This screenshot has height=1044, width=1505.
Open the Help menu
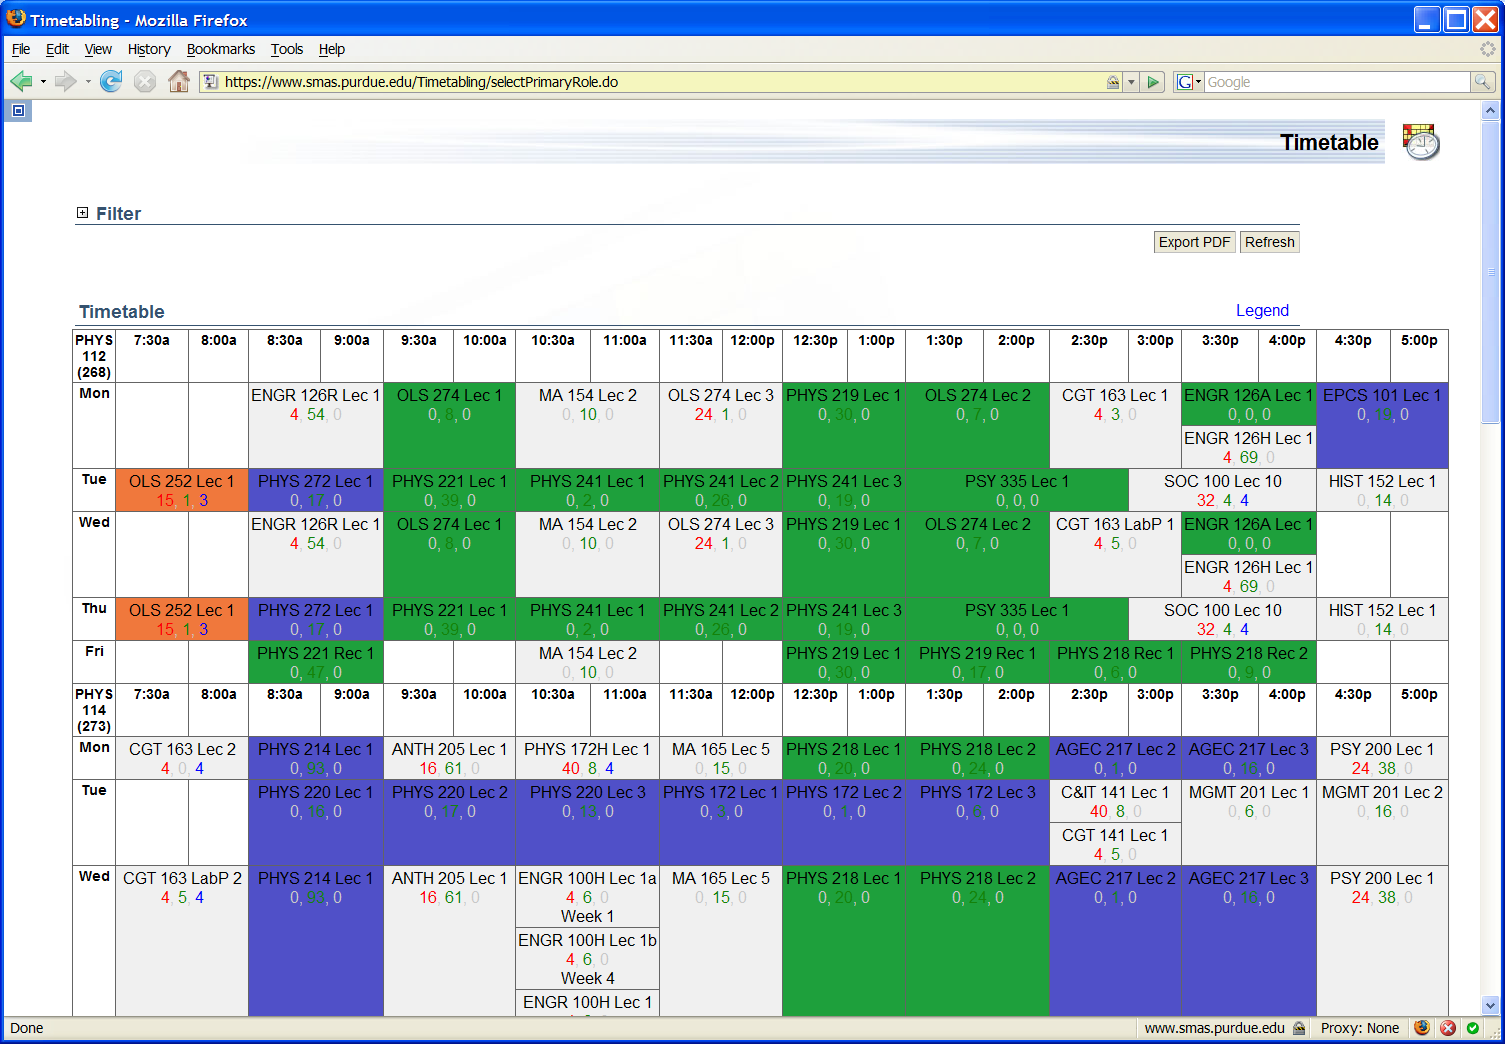click(x=332, y=49)
